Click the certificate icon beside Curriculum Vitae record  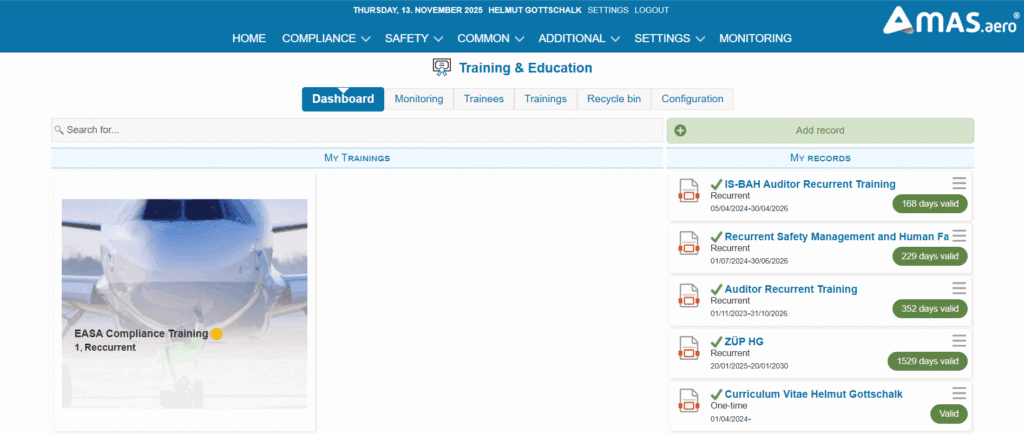(687, 401)
